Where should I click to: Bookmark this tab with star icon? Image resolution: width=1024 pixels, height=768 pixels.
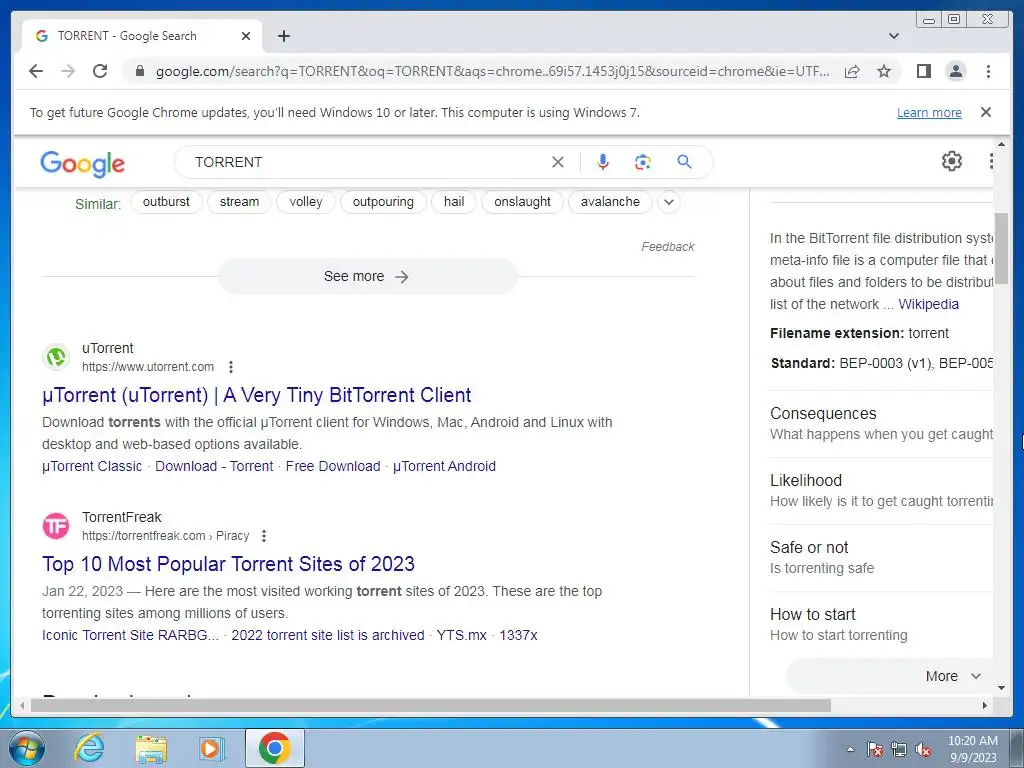[884, 71]
